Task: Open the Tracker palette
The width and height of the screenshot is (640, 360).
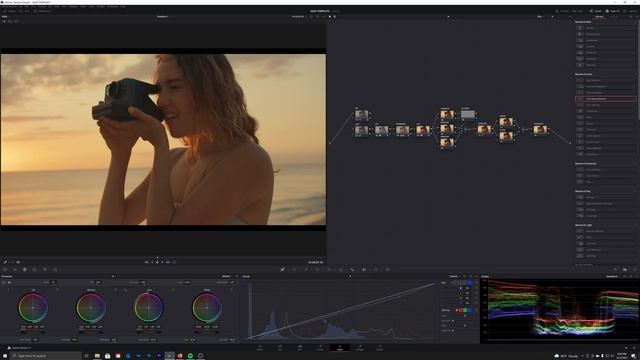Action: (329, 269)
